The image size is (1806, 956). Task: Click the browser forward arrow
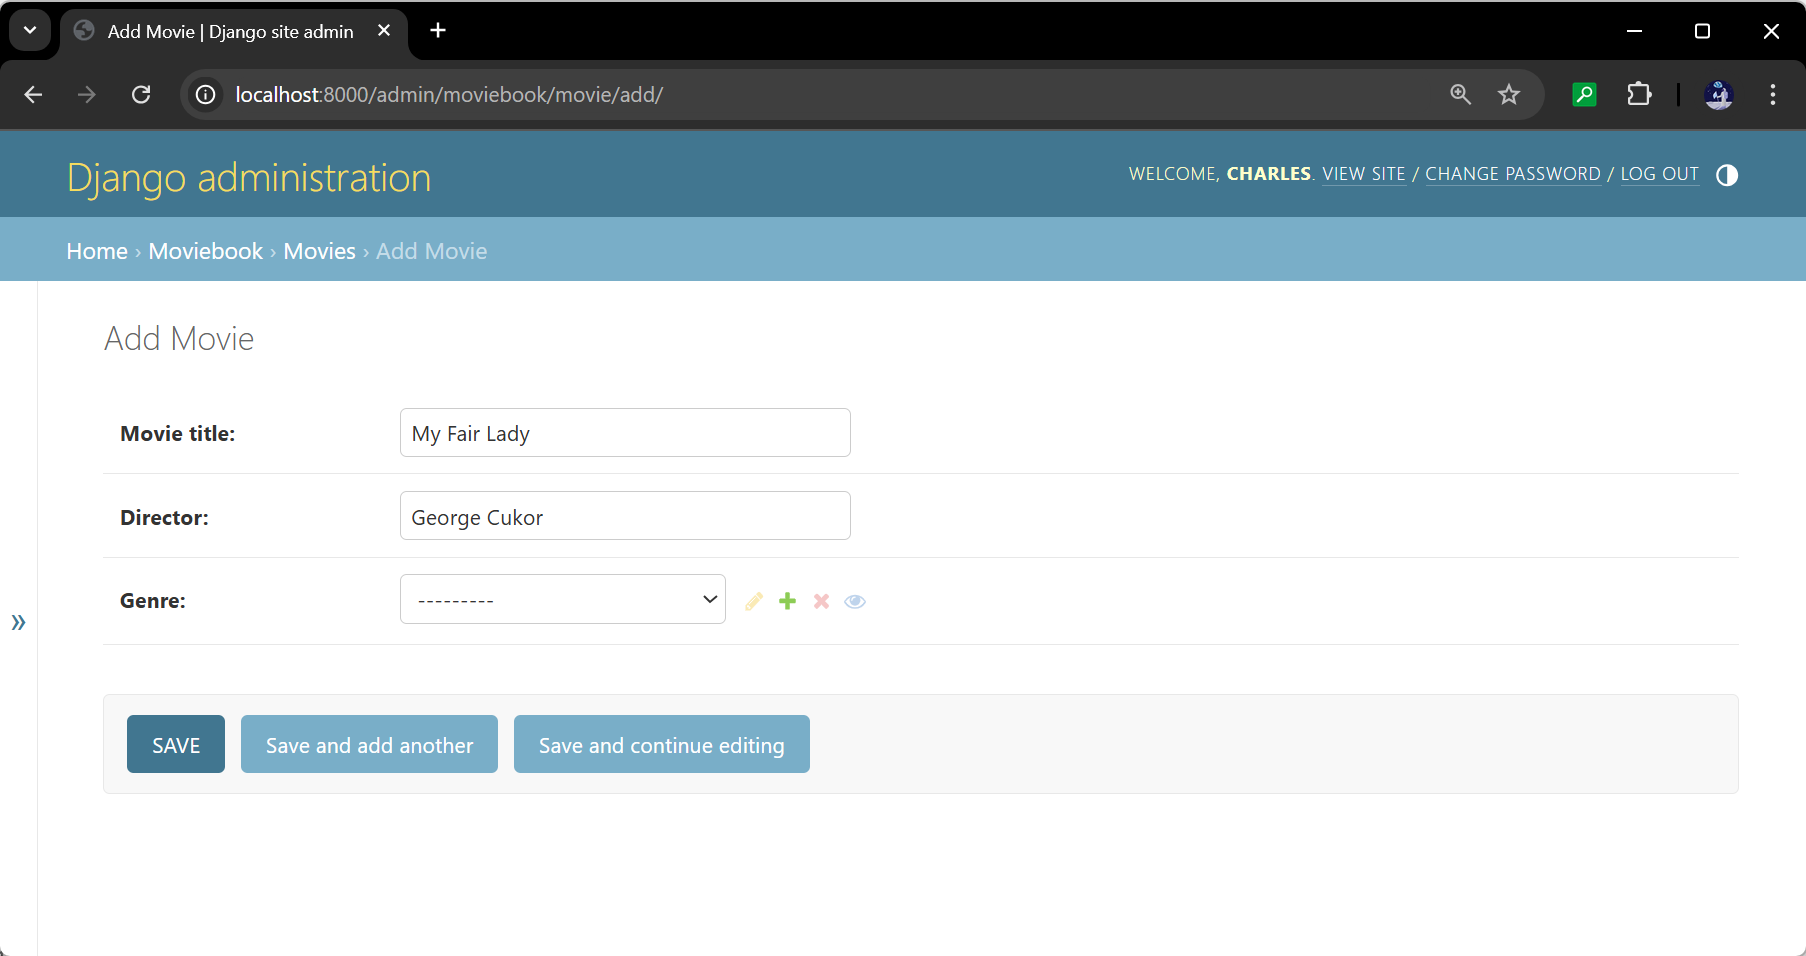tap(87, 94)
